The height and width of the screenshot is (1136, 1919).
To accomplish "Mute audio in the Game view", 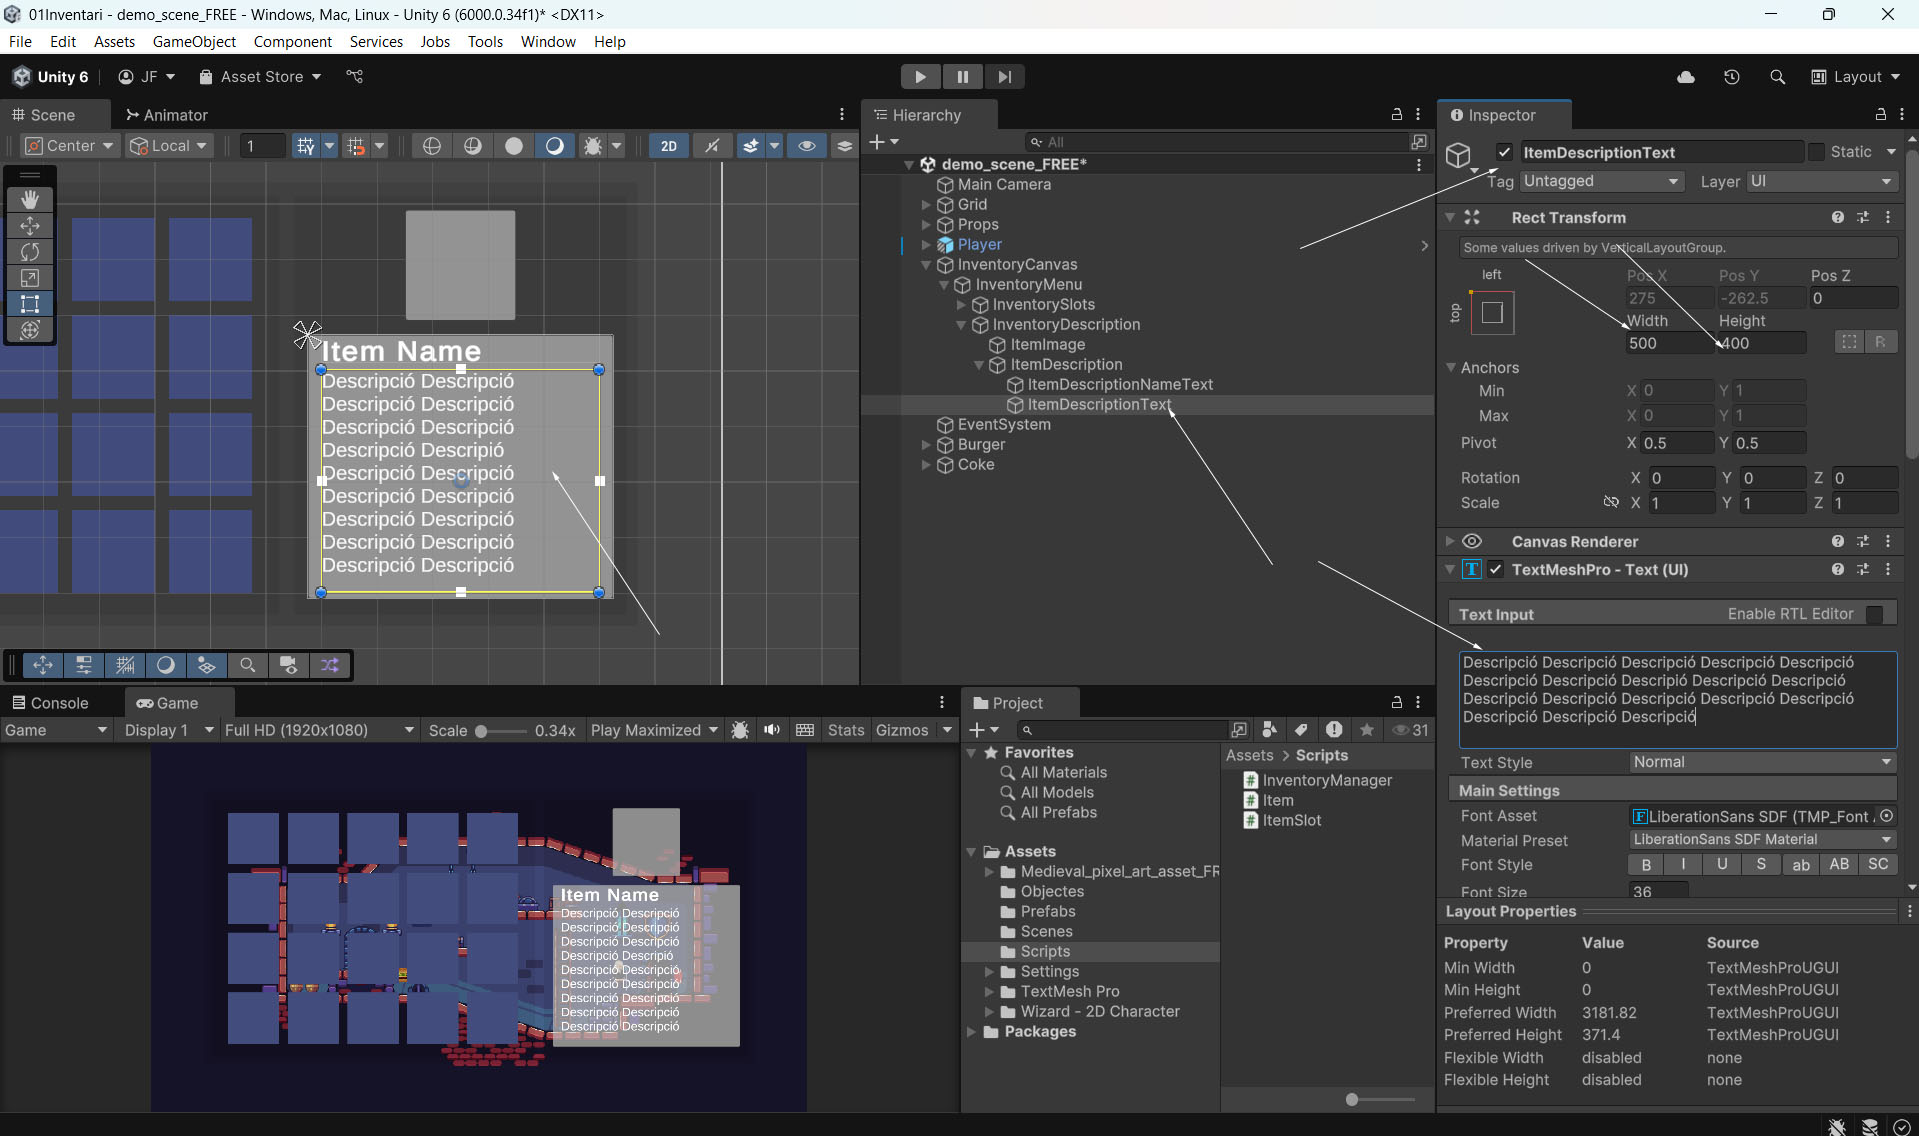I will [x=772, y=730].
